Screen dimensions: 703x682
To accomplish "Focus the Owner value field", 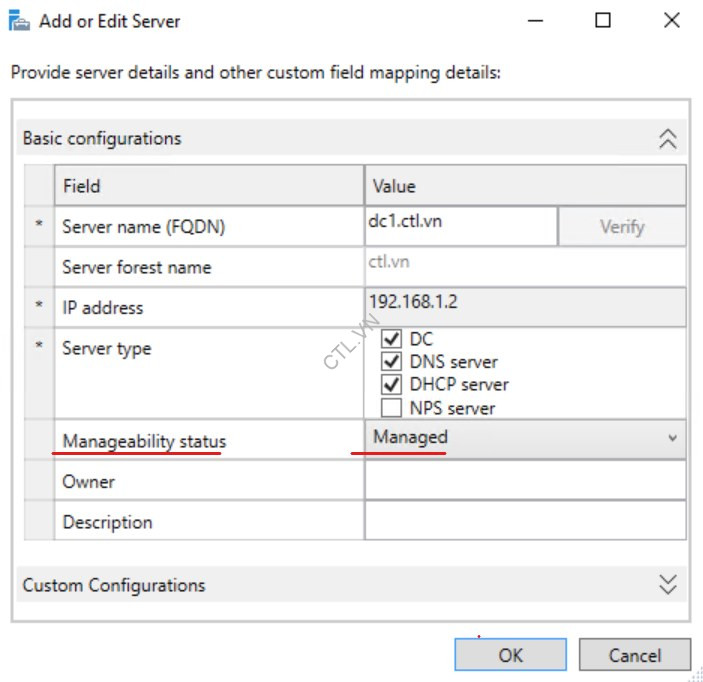I will coord(524,481).
